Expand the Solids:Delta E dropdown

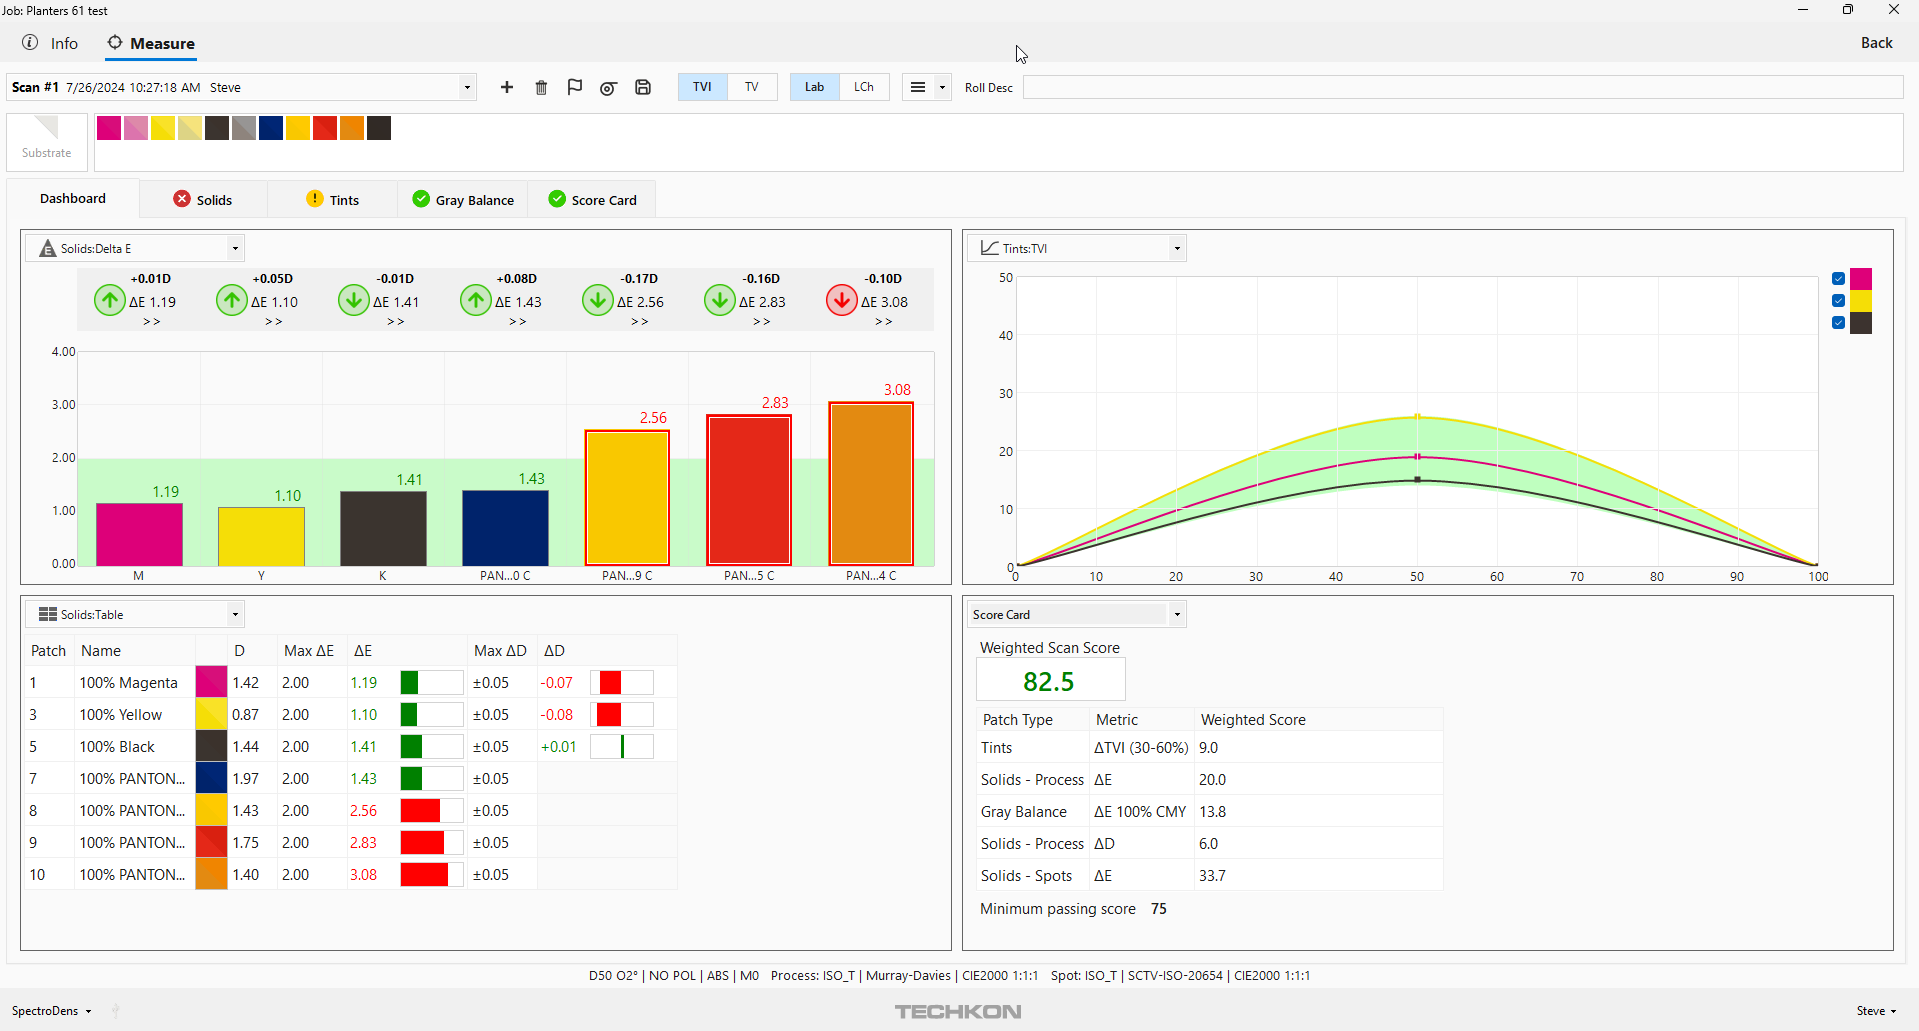point(235,249)
